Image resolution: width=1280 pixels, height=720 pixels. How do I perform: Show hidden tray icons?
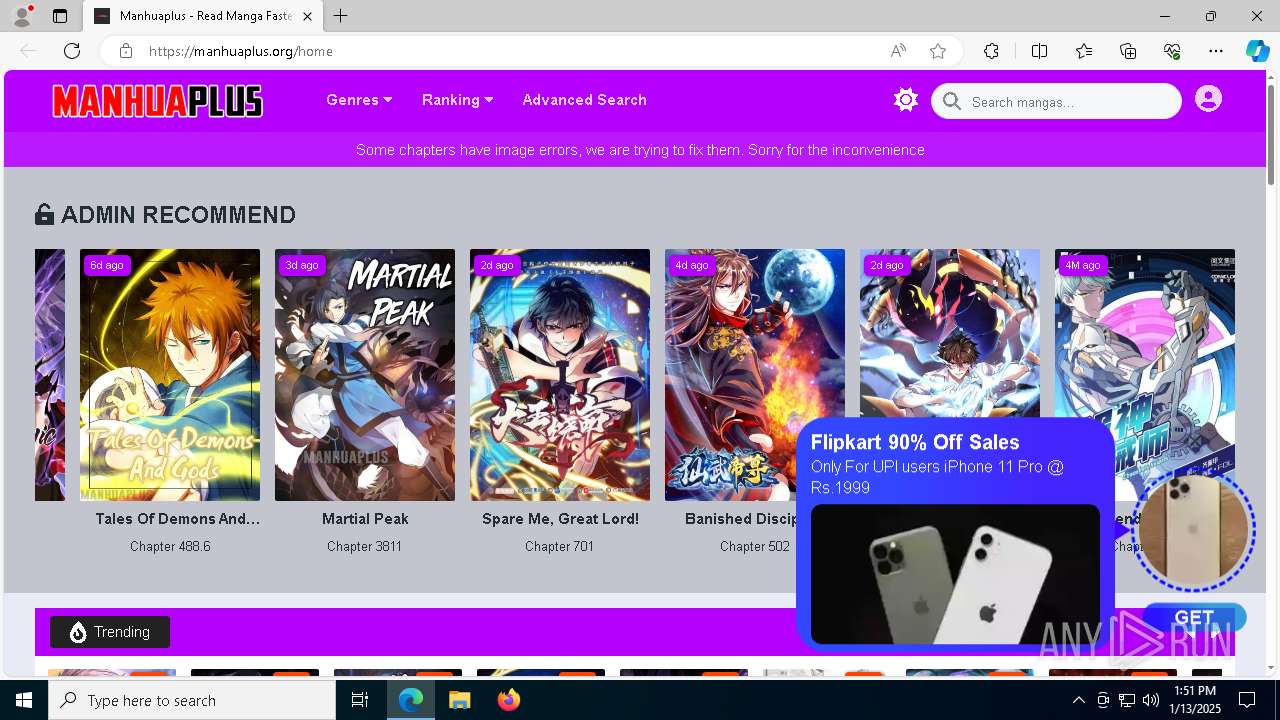(x=1078, y=700)
